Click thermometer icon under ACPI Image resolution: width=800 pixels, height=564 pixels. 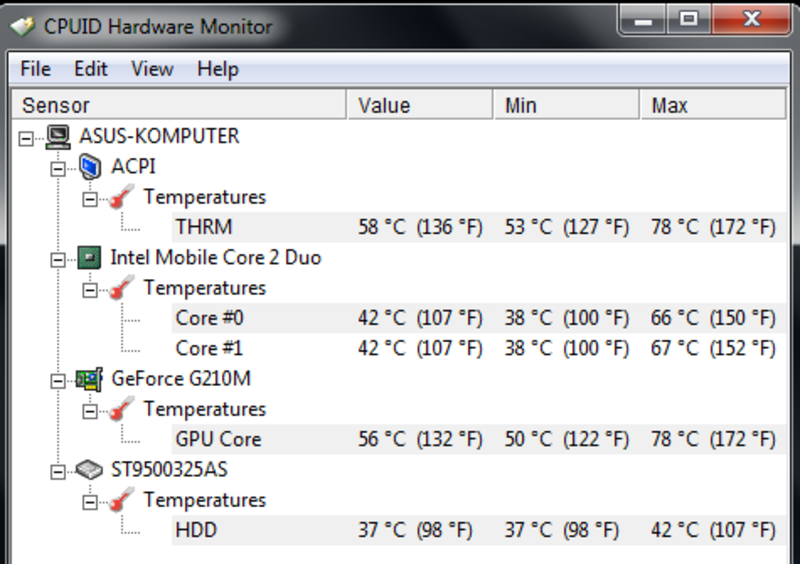tap(121, 197)
